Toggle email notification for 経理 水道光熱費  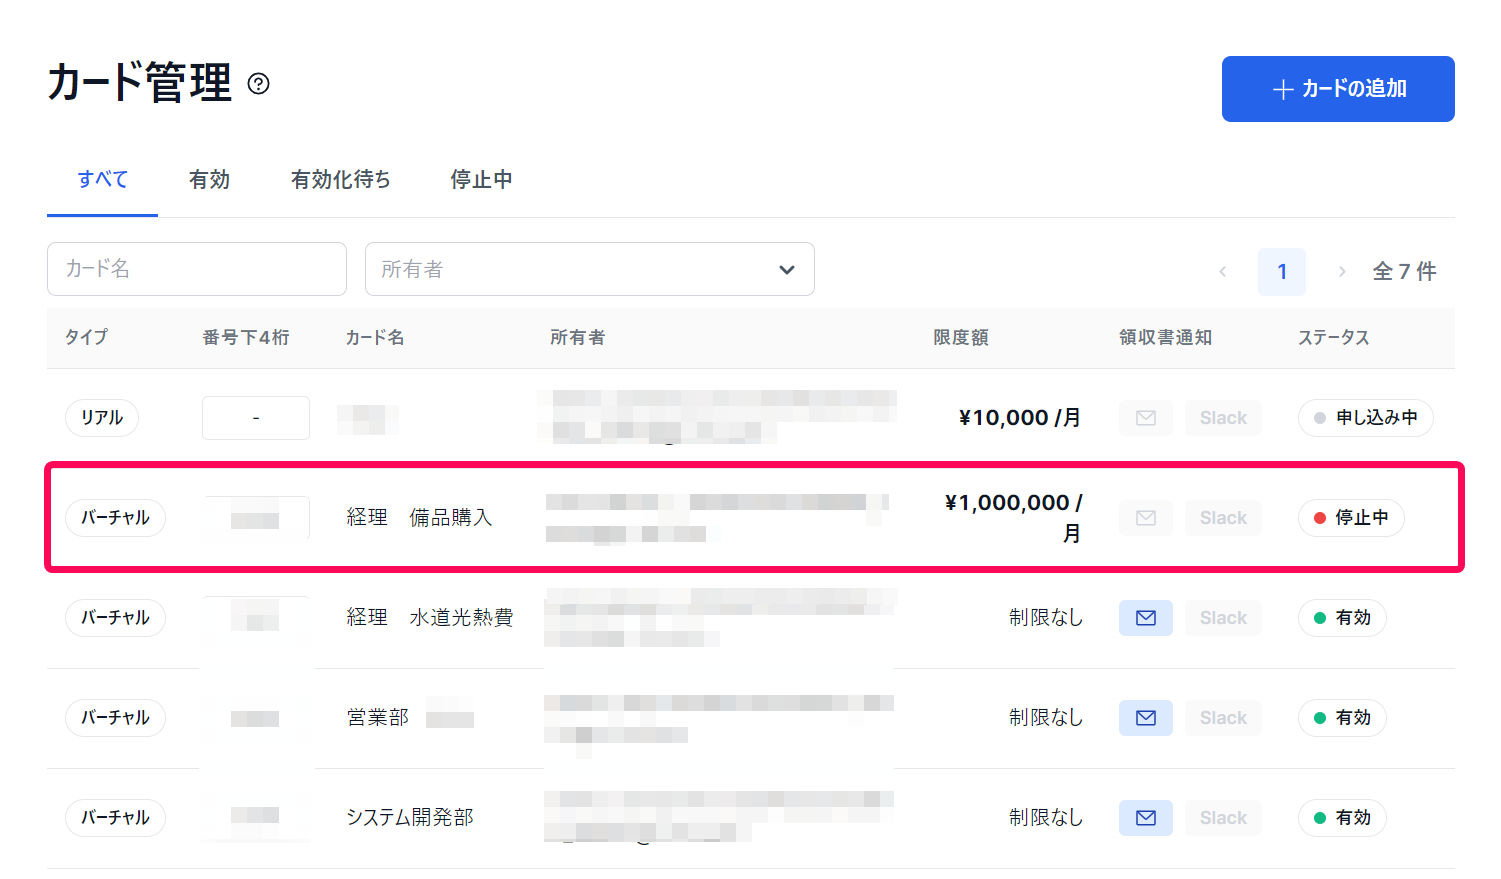click(1146, 618)
